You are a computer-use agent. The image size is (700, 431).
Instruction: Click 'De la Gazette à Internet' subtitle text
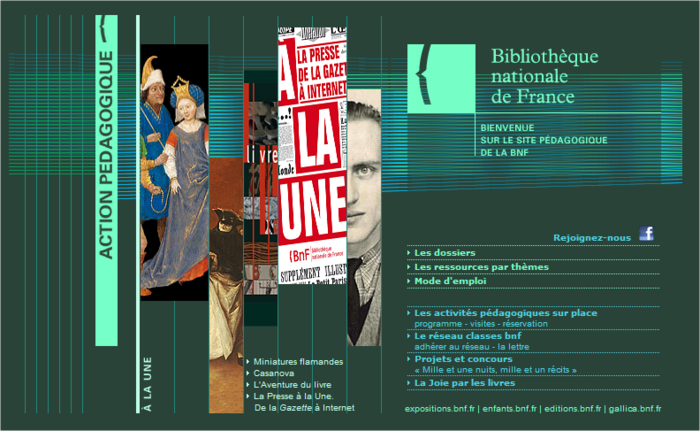tap(304, 408)
